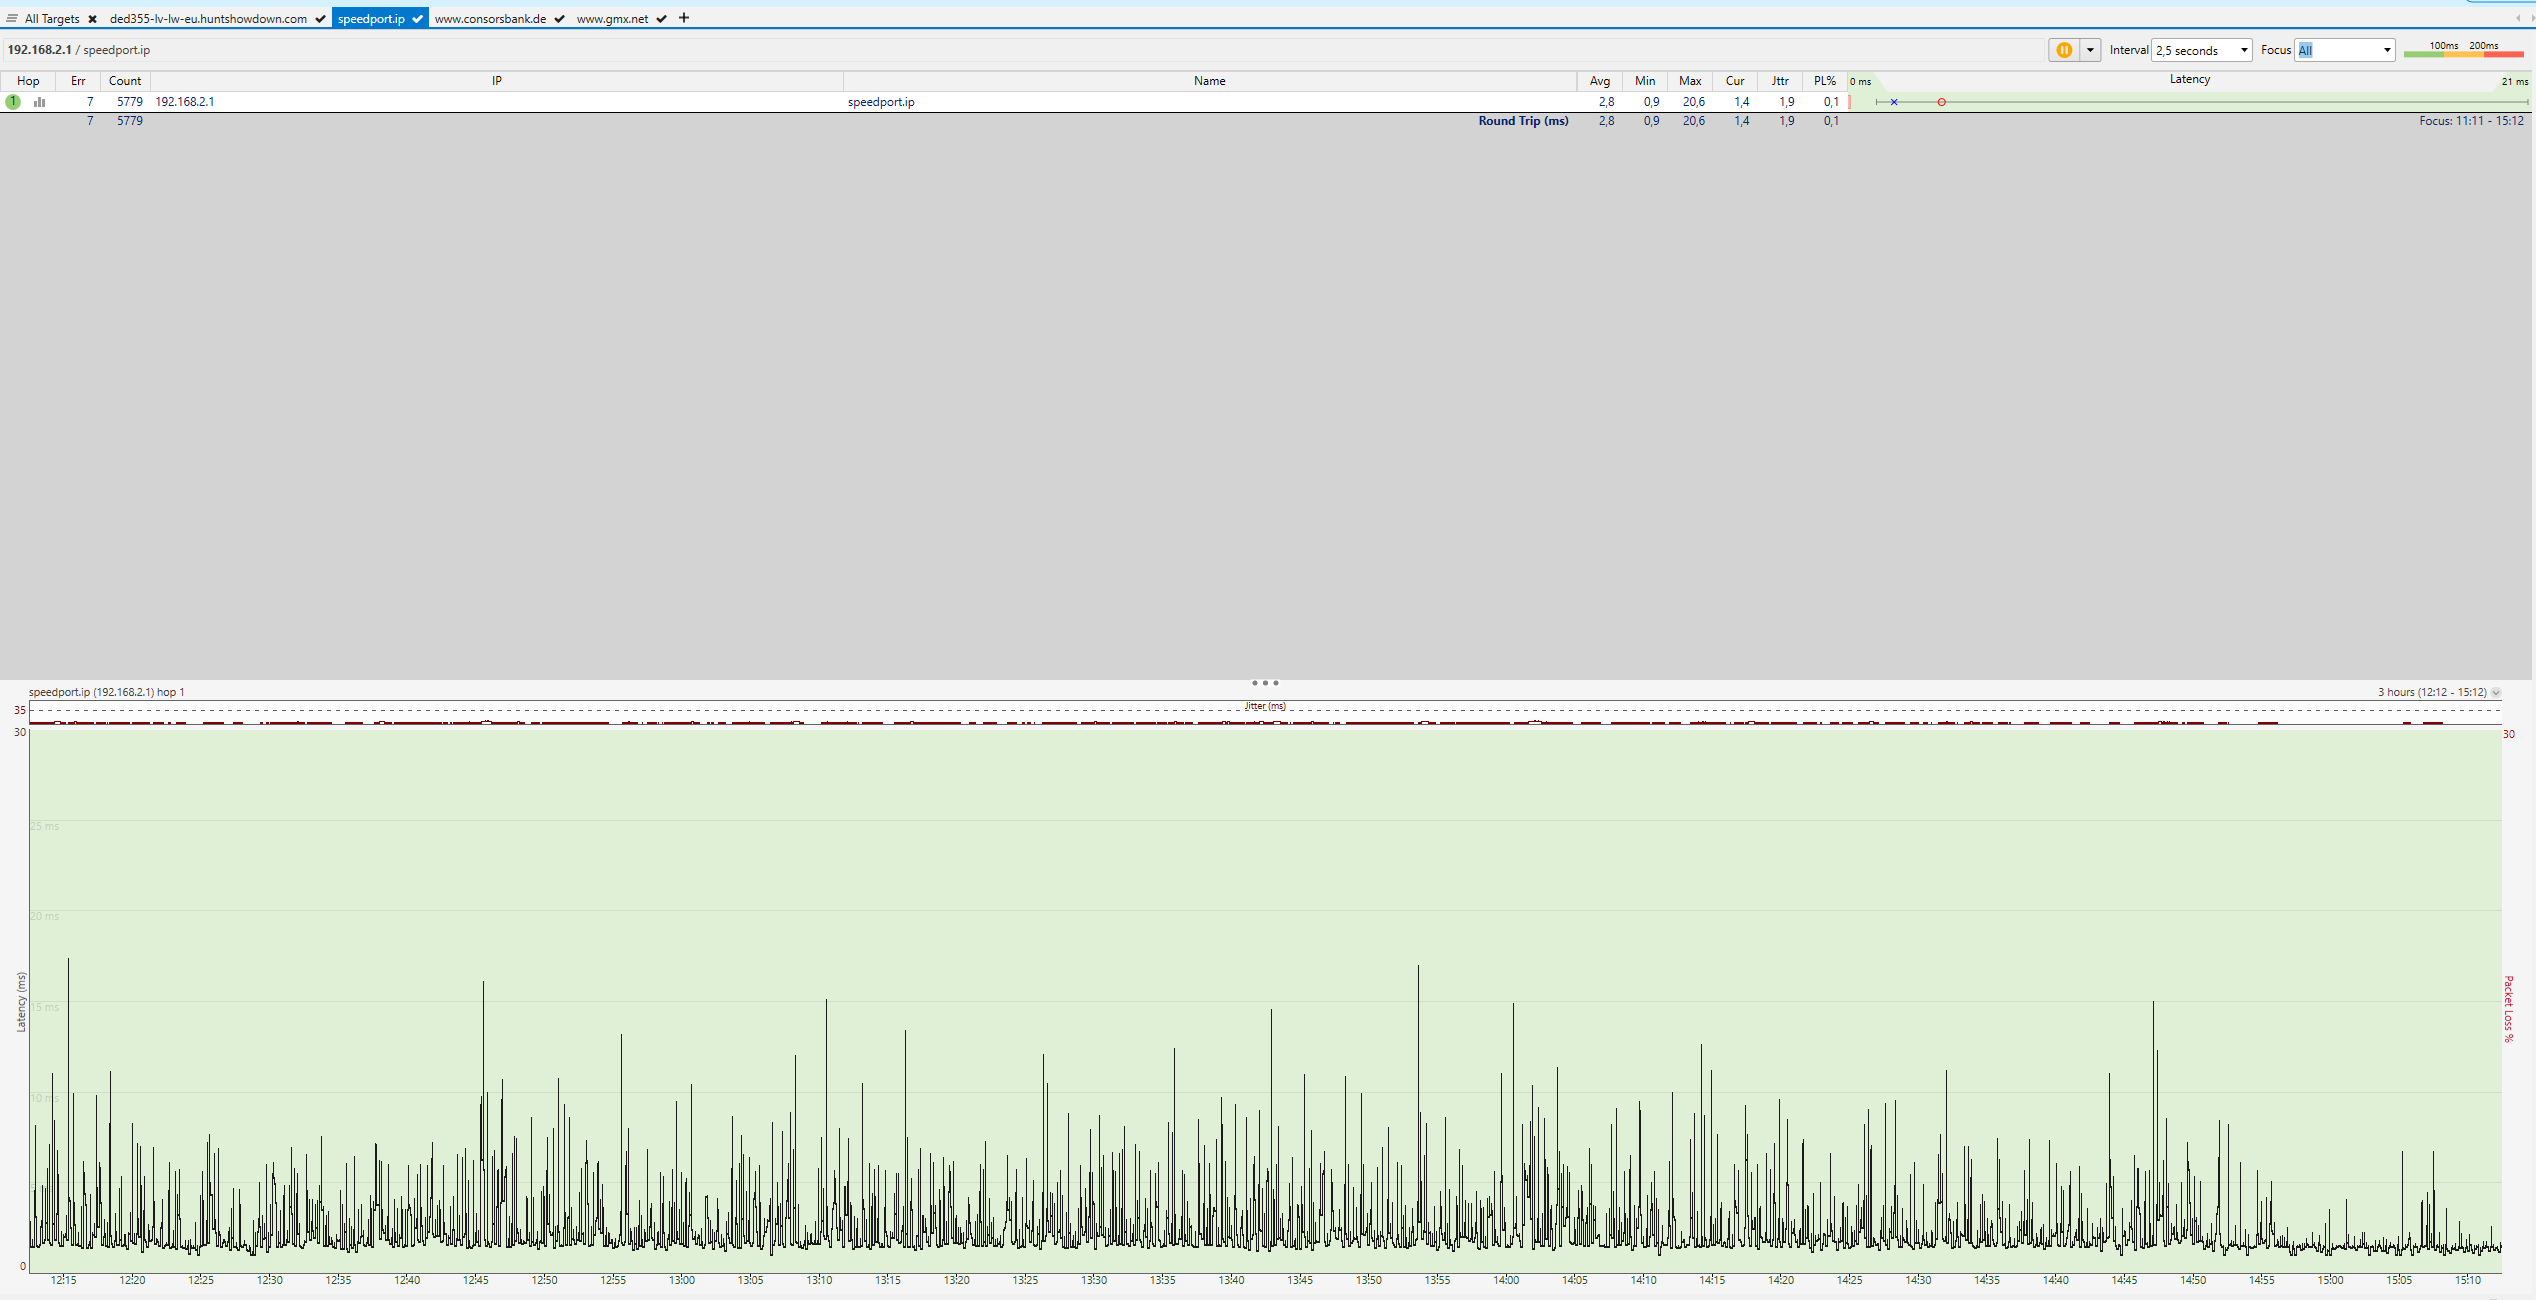Click the three-dot panel splitter handle

point(1265,683)
